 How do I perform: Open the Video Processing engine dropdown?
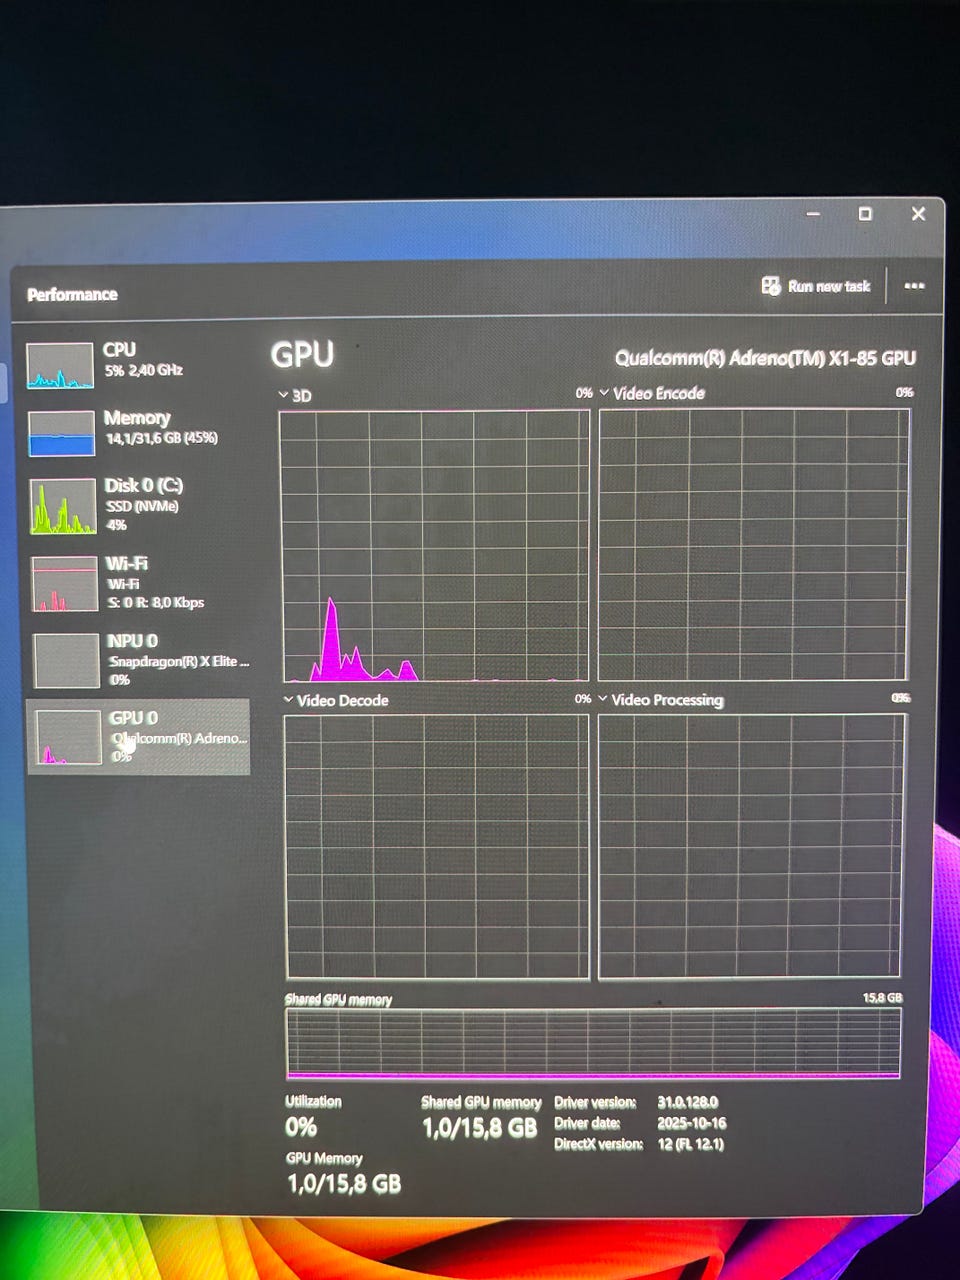pos(603,699)
